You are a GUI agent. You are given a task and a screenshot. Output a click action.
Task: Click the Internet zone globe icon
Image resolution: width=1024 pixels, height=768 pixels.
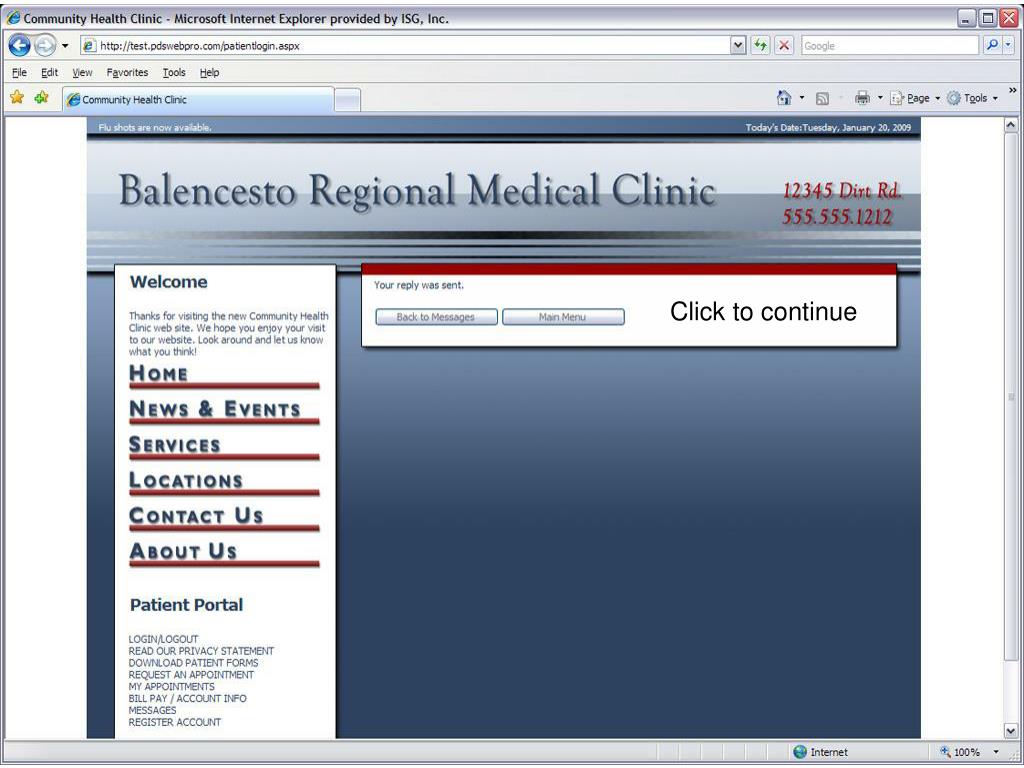tap(800, 752)
